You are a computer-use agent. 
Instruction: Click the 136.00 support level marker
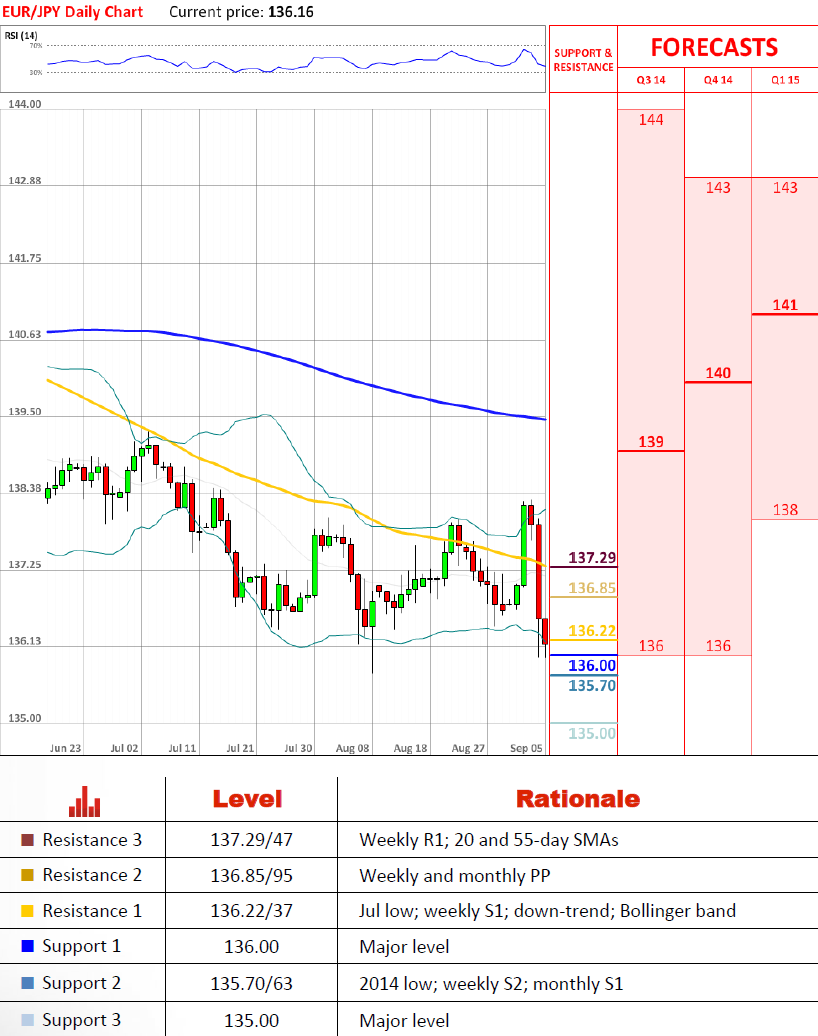pyautogui.click(x=592, y=665)
